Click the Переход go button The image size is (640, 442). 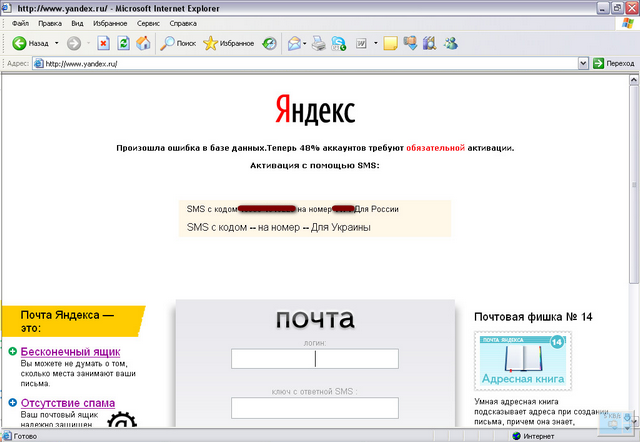tap(614, 64)
